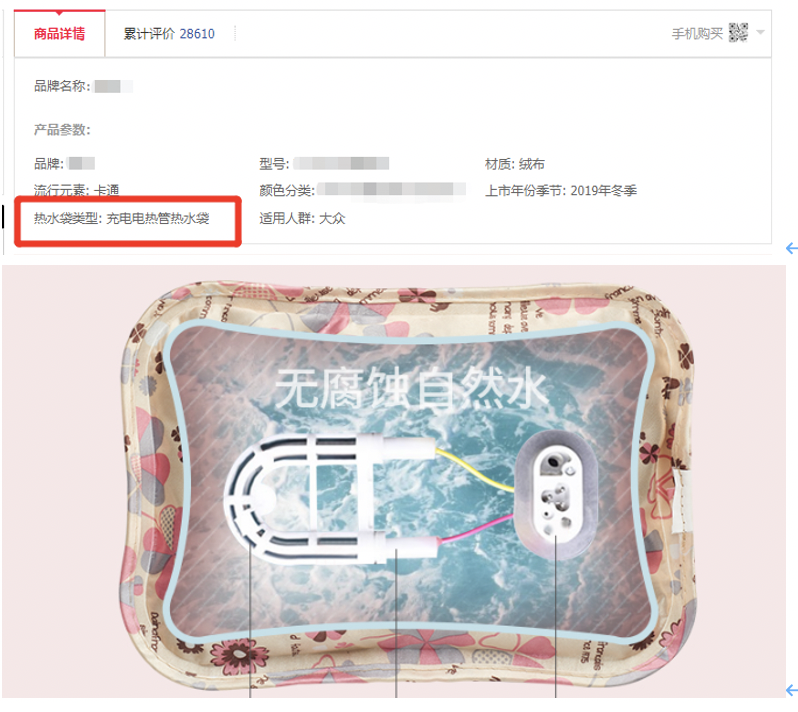Click the blurred 型号 value
Viewport: 798px width, 712px height.
(x=341, y=163)
